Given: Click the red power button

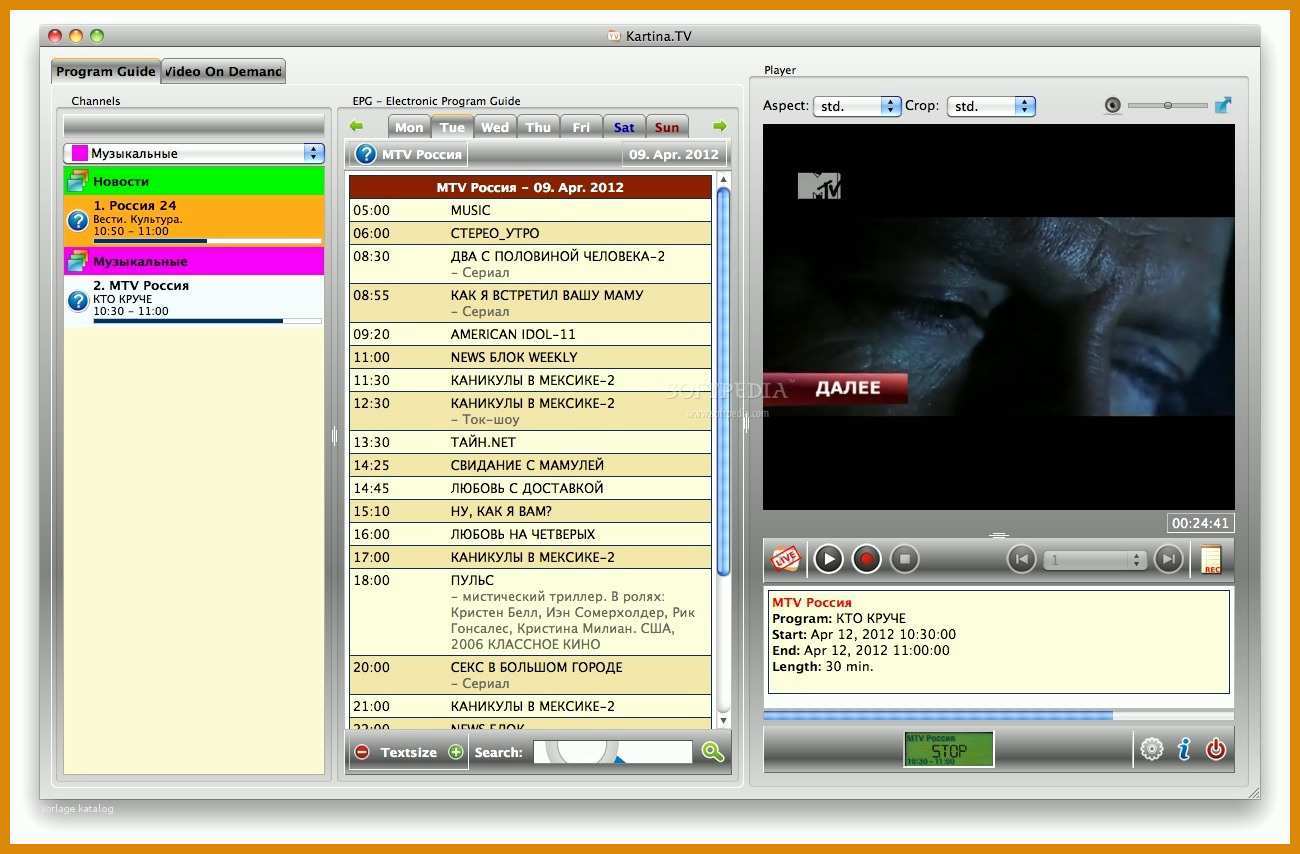Looking at the screenshot, I should pyautogui.click(x=1216, y=749).
